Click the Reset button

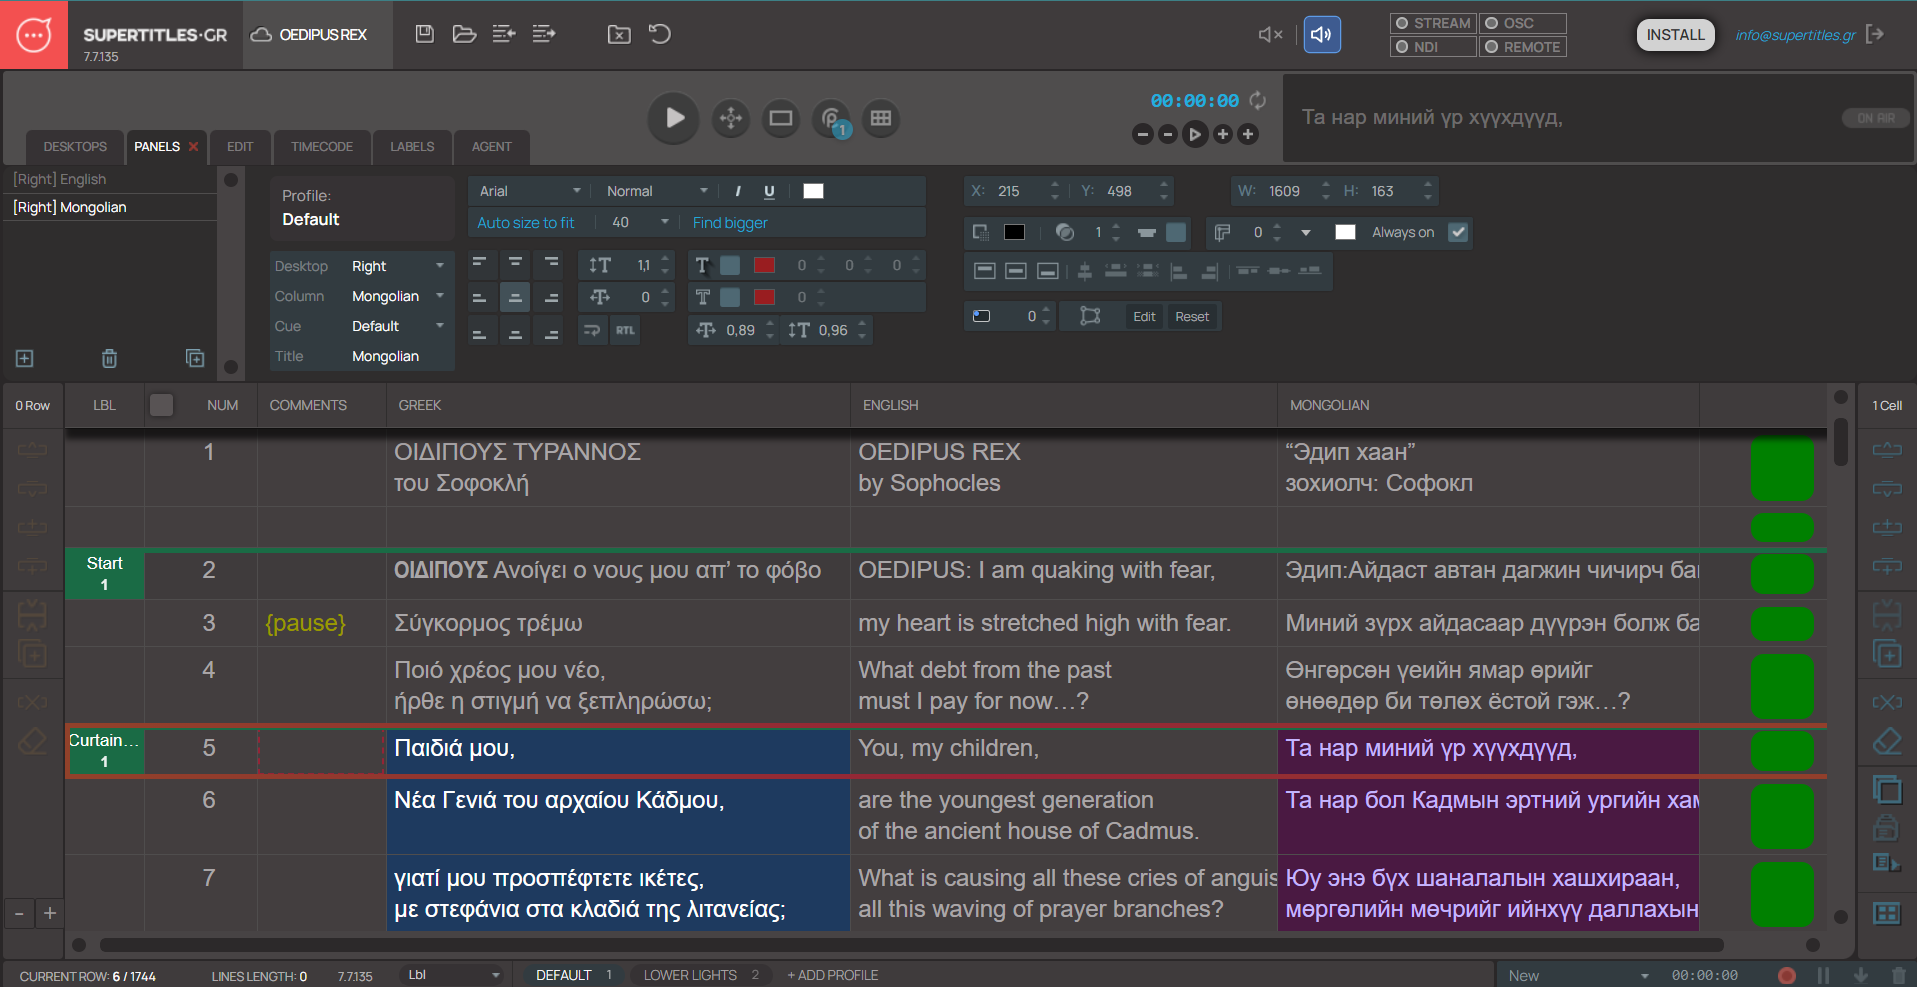tap(1192, 317)
